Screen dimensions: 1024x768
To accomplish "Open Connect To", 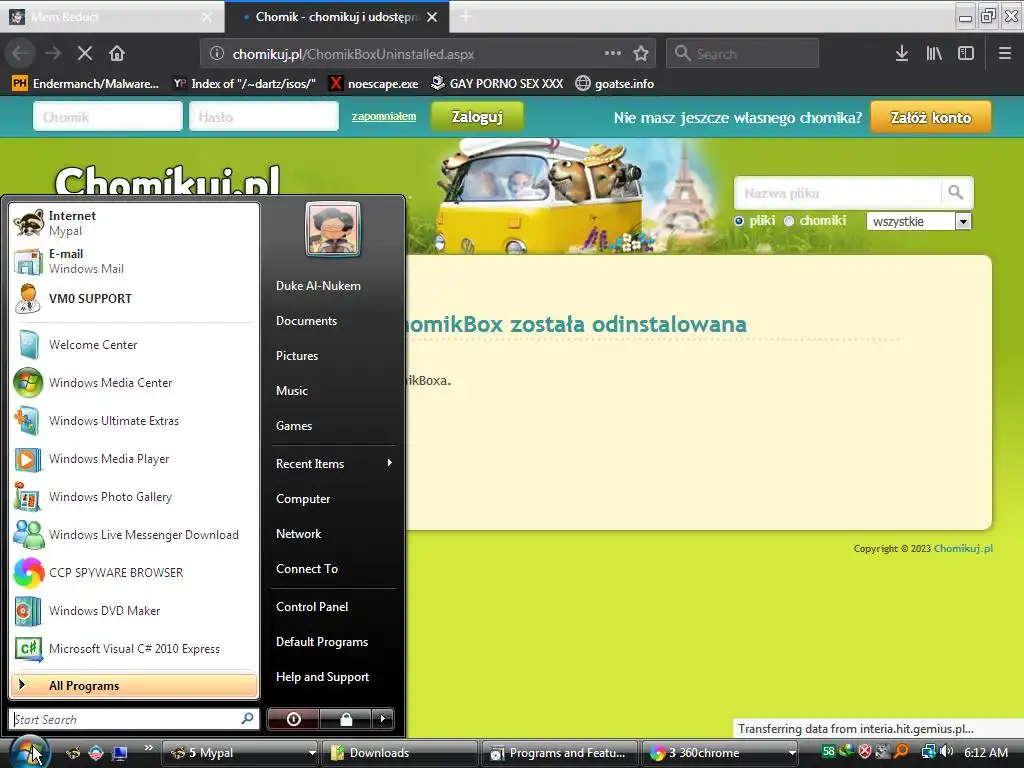I will pos(307,569).
